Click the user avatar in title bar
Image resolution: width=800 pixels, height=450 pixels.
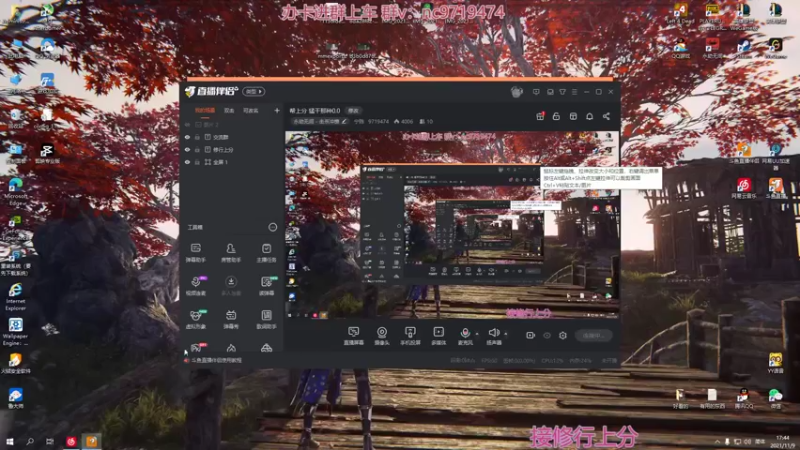(516, 92)
